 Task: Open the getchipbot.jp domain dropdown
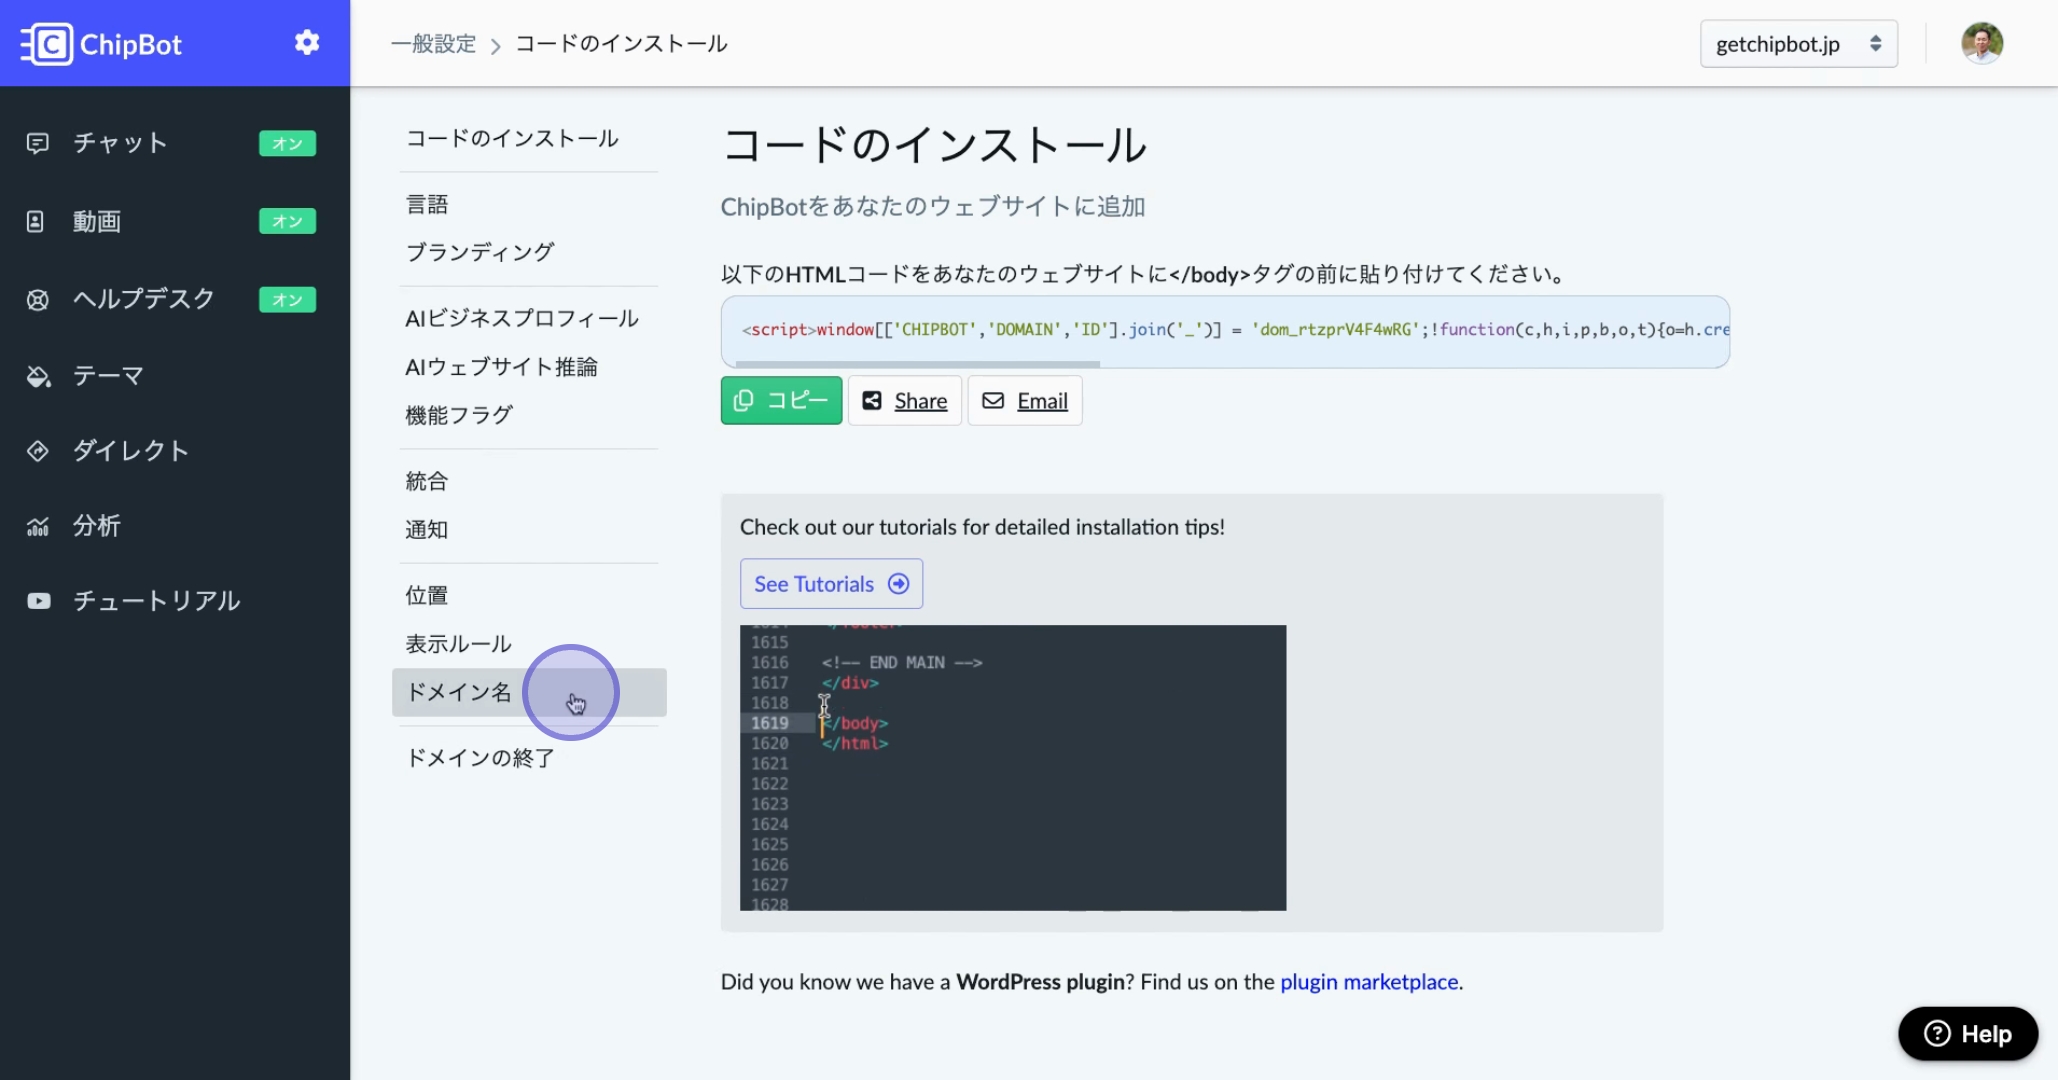1798,44
